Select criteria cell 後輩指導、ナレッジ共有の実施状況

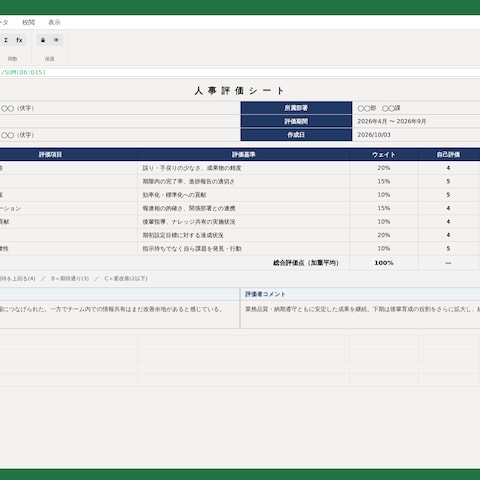(244, 222)
